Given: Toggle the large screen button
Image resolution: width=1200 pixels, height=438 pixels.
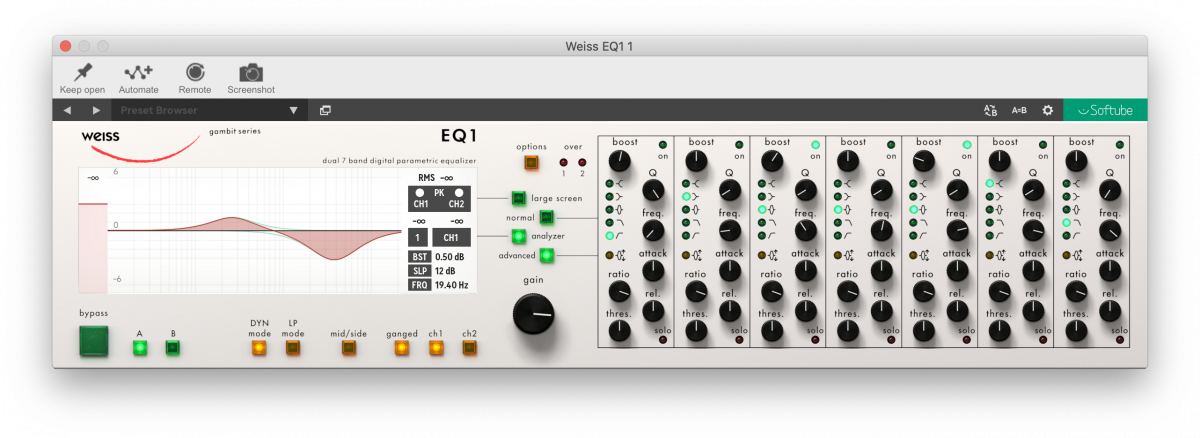Looking at the screenshot, I should 519,198.
